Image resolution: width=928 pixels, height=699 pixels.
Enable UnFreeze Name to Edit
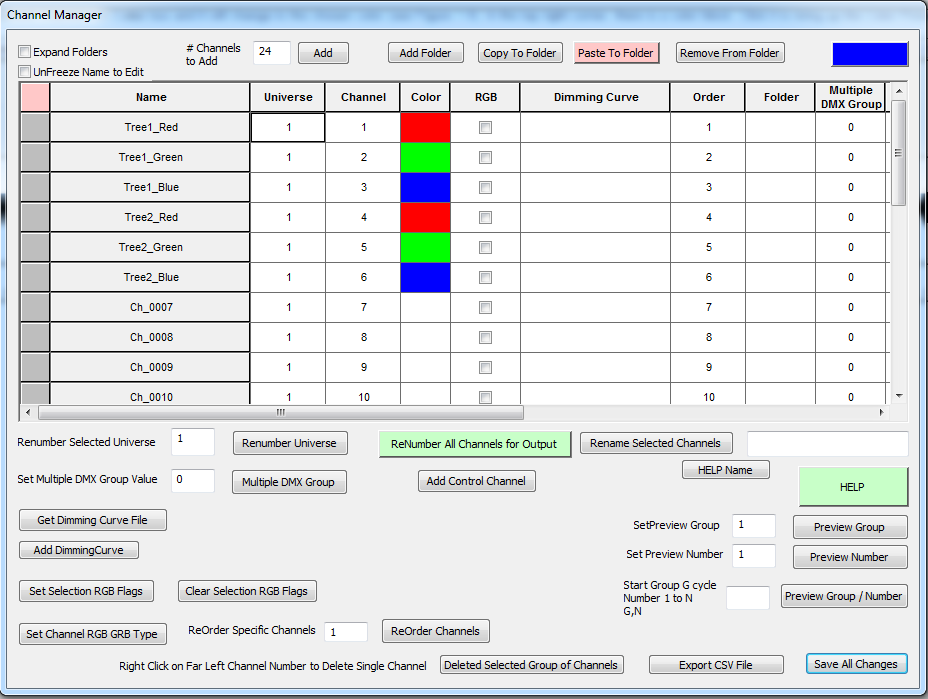[x=24, y=72]
